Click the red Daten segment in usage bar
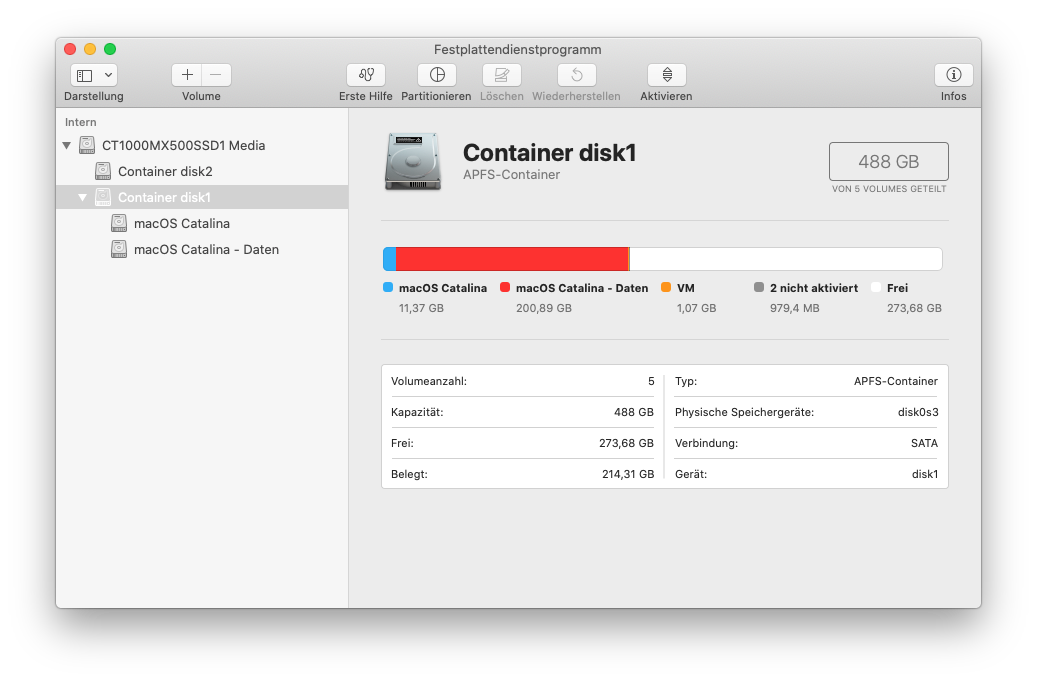Screen dimensions: 1037x682 [510, 259]
